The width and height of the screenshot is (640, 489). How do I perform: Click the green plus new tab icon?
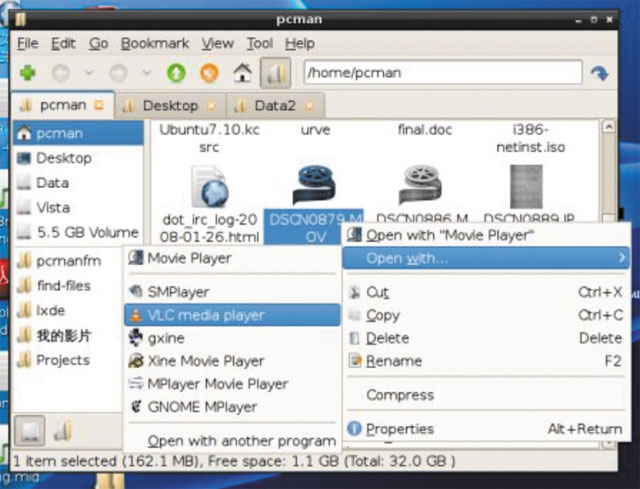click(x=28, y=73)
